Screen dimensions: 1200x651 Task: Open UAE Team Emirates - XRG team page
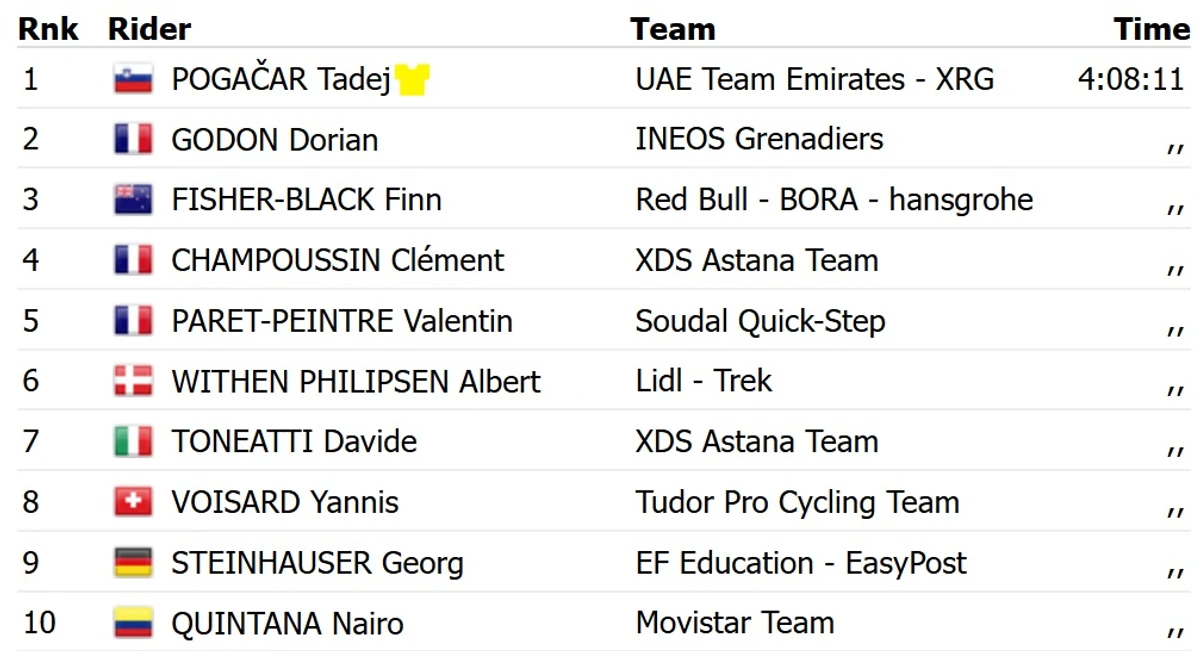tap(814, 79)
